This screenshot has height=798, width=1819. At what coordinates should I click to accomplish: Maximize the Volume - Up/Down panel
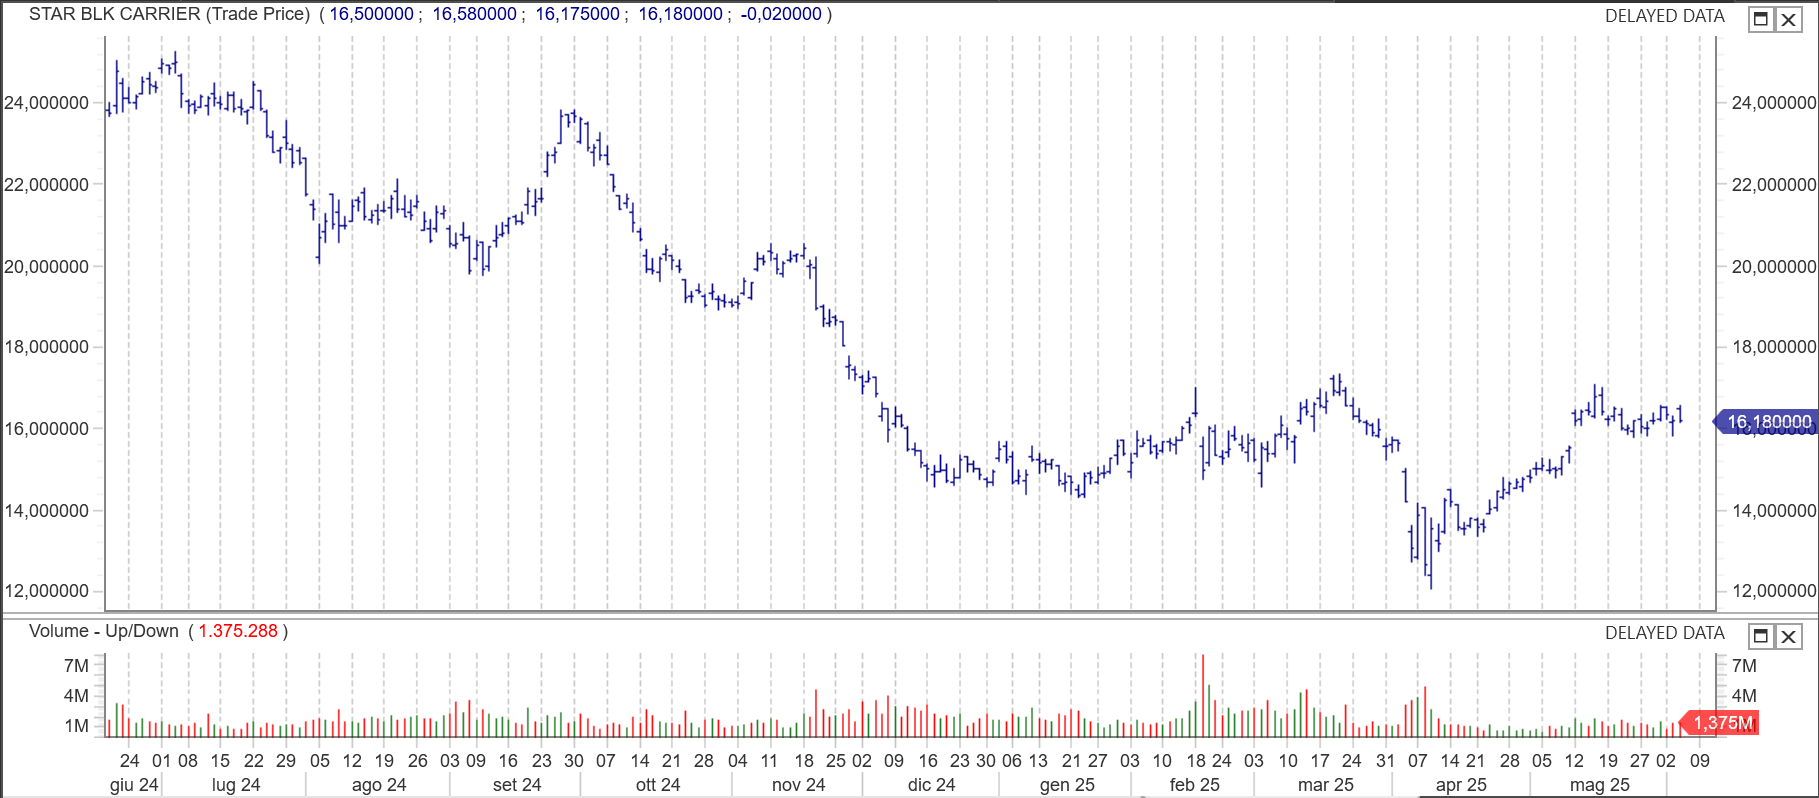pos(1761,636)
